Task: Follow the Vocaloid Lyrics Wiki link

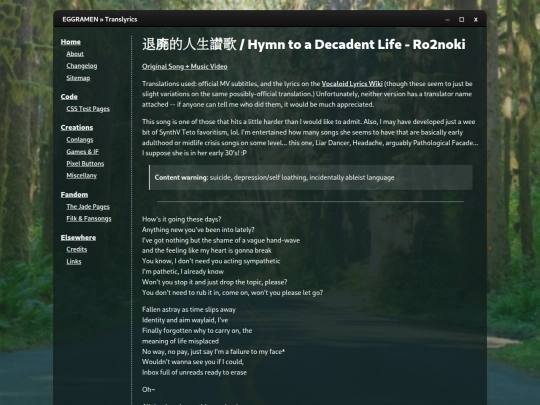Action: click(352, 84)
